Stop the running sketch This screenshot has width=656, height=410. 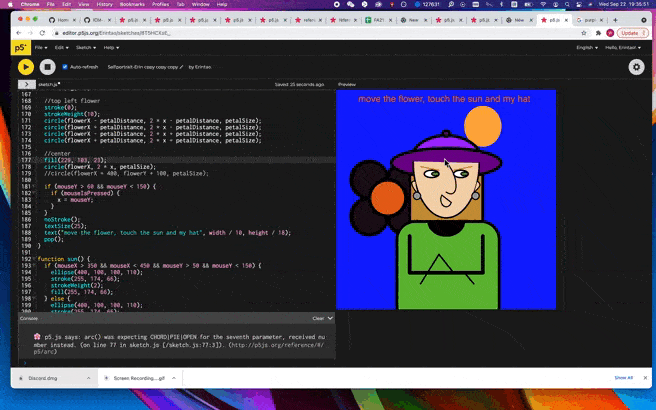coord(47,67)
